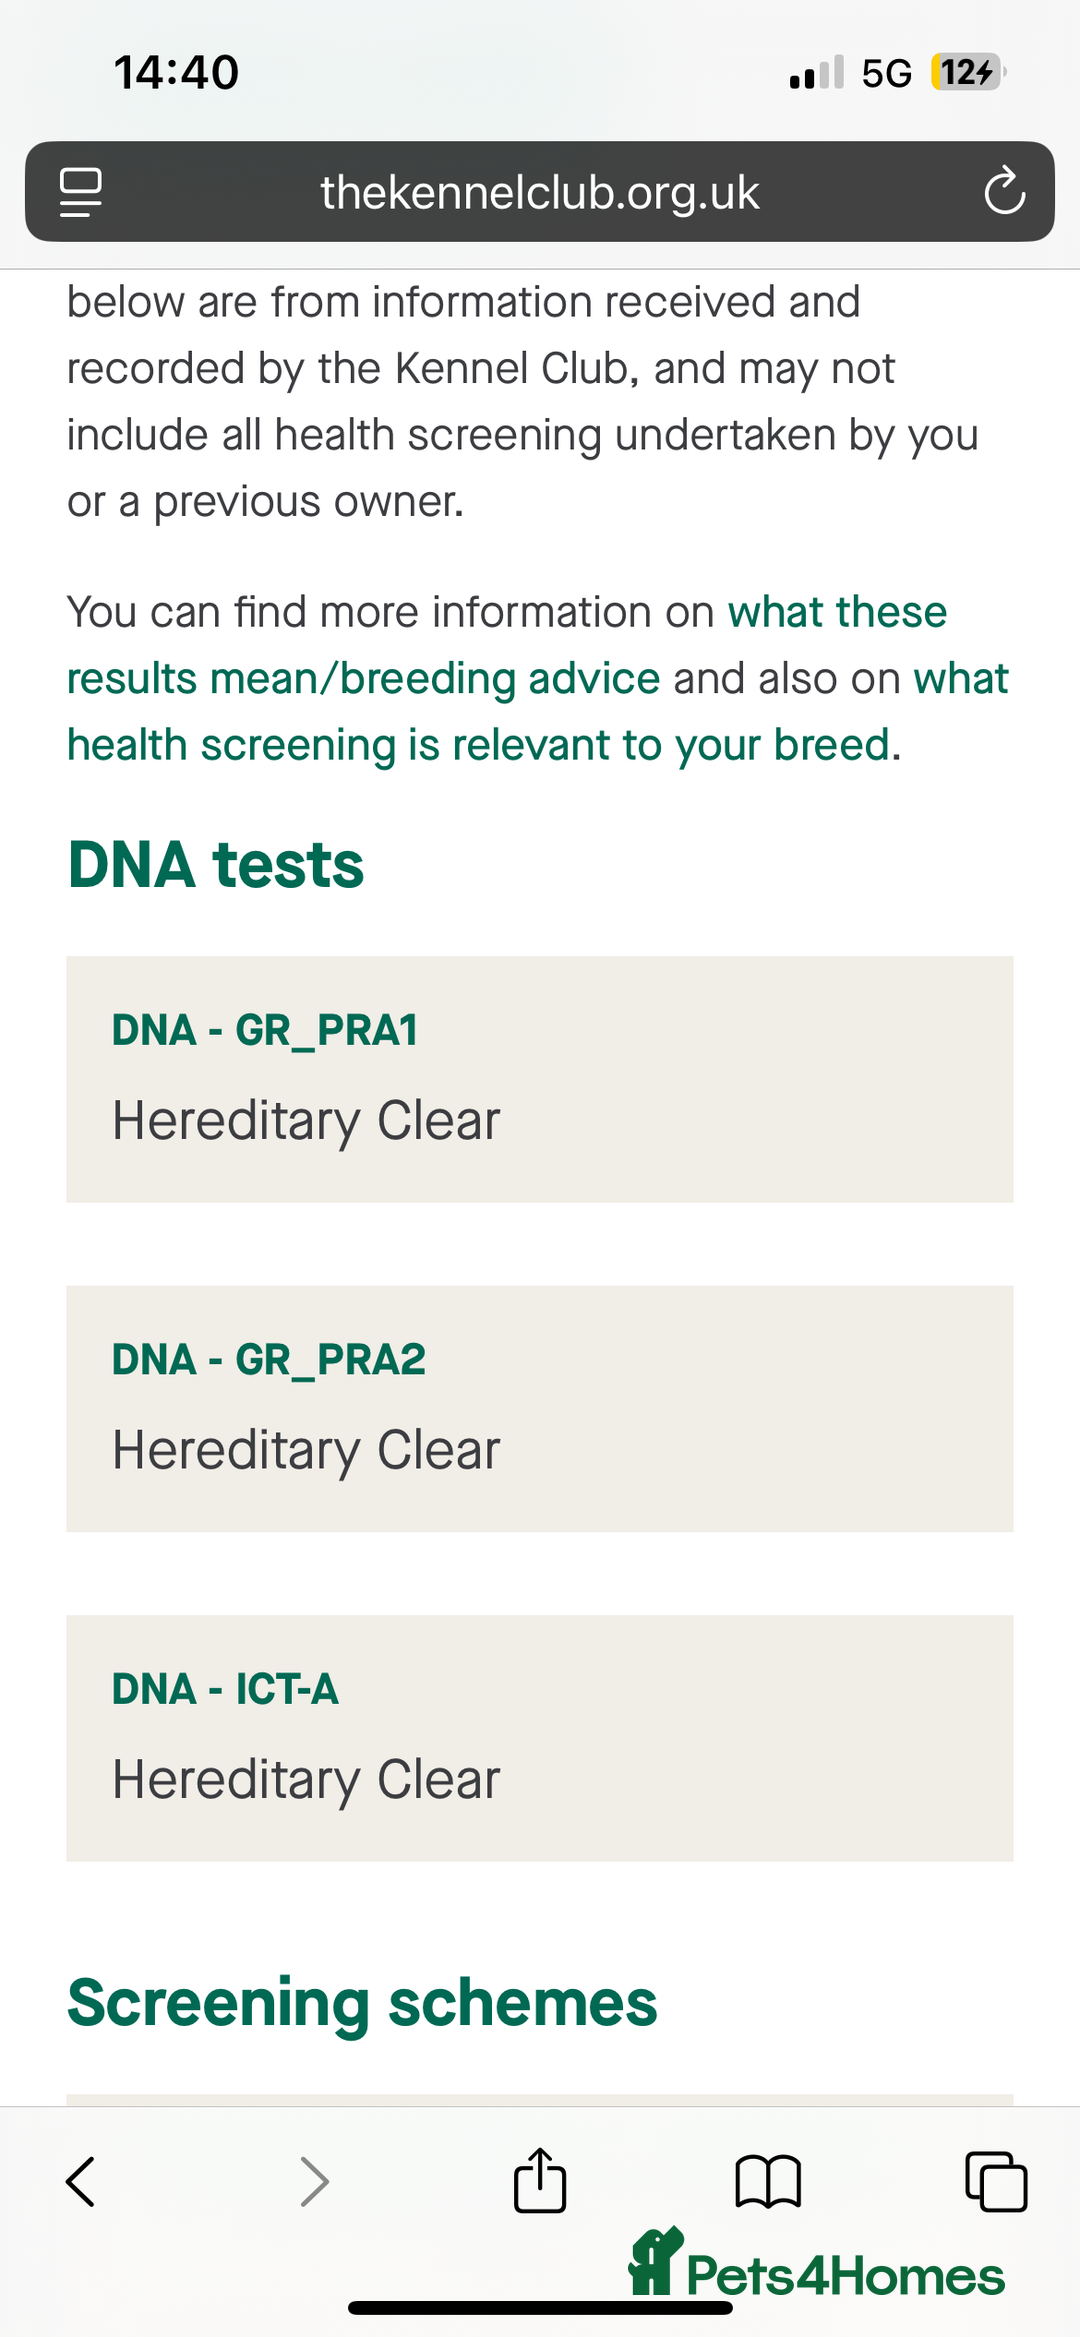Go back to the previous page
1080x2337 pixels.
pyautogui.click(x=81, y=2181)
